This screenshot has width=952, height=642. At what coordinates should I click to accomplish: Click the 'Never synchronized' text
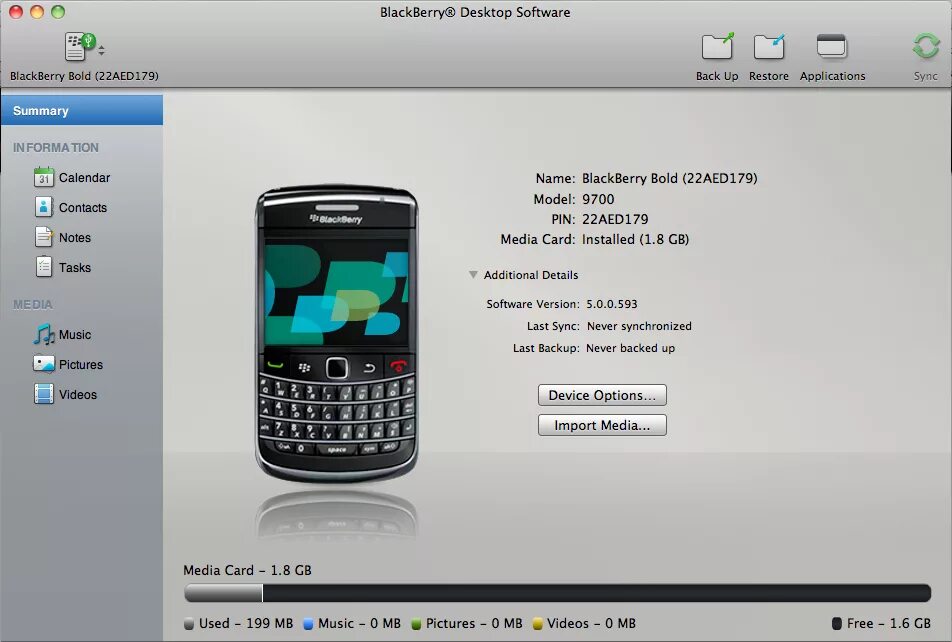[x=639, y=326]
